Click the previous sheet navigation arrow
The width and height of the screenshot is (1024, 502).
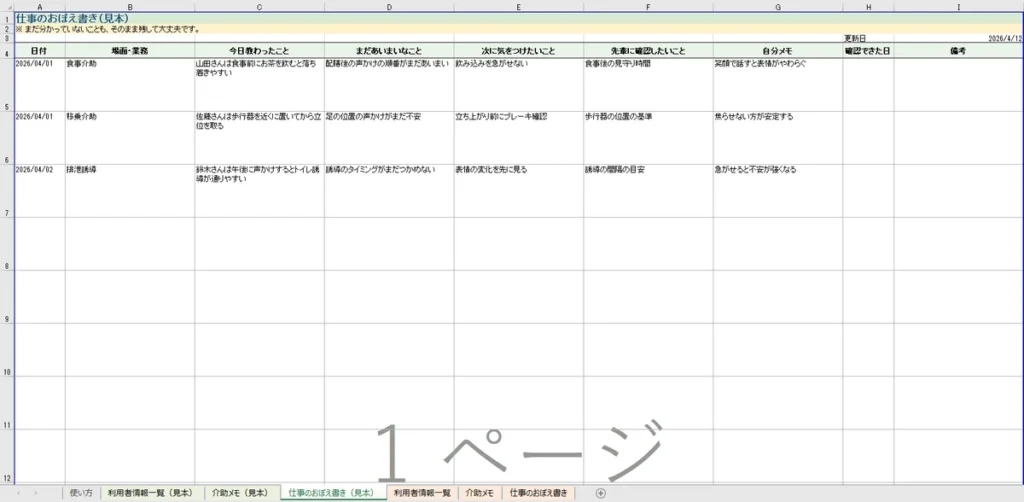click(20, 493)
